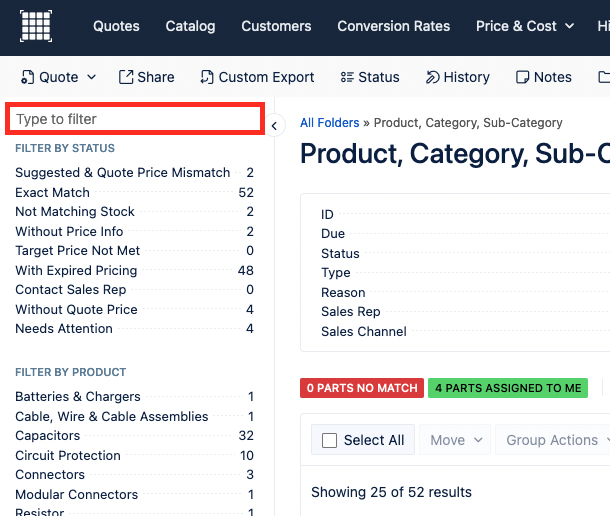The image size is (610, 516).
Task: Open the Price & Cost dropdown
Action: tap(525, 26)
